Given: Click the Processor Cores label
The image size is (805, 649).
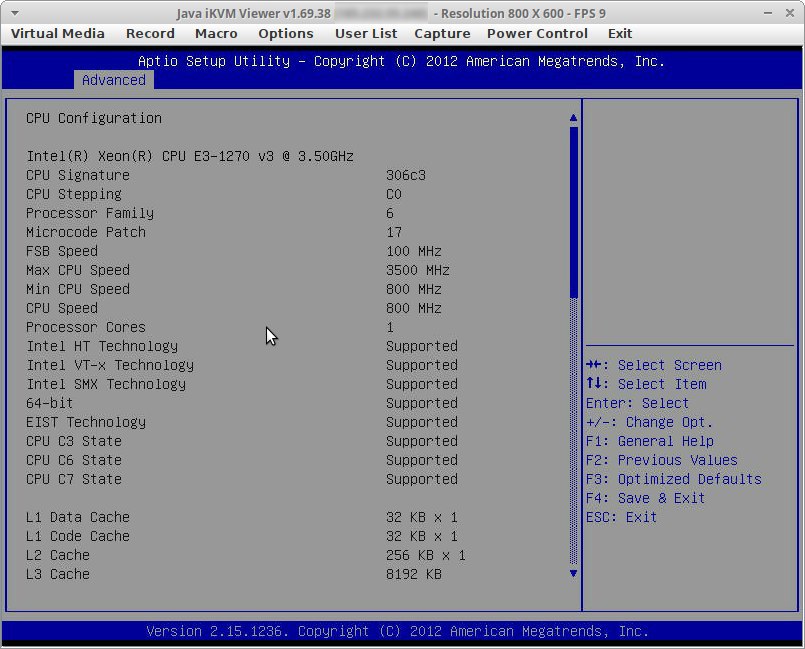Looking at the screenshot, I should (86, 327).
